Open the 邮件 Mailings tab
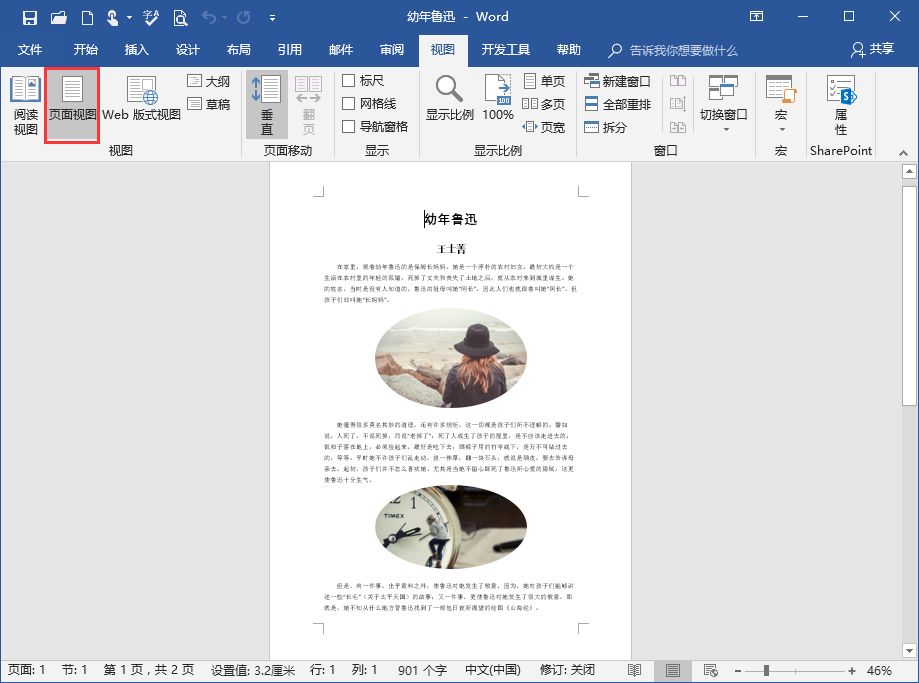Viewport: 919px width, 683px height. pos(341,50)
